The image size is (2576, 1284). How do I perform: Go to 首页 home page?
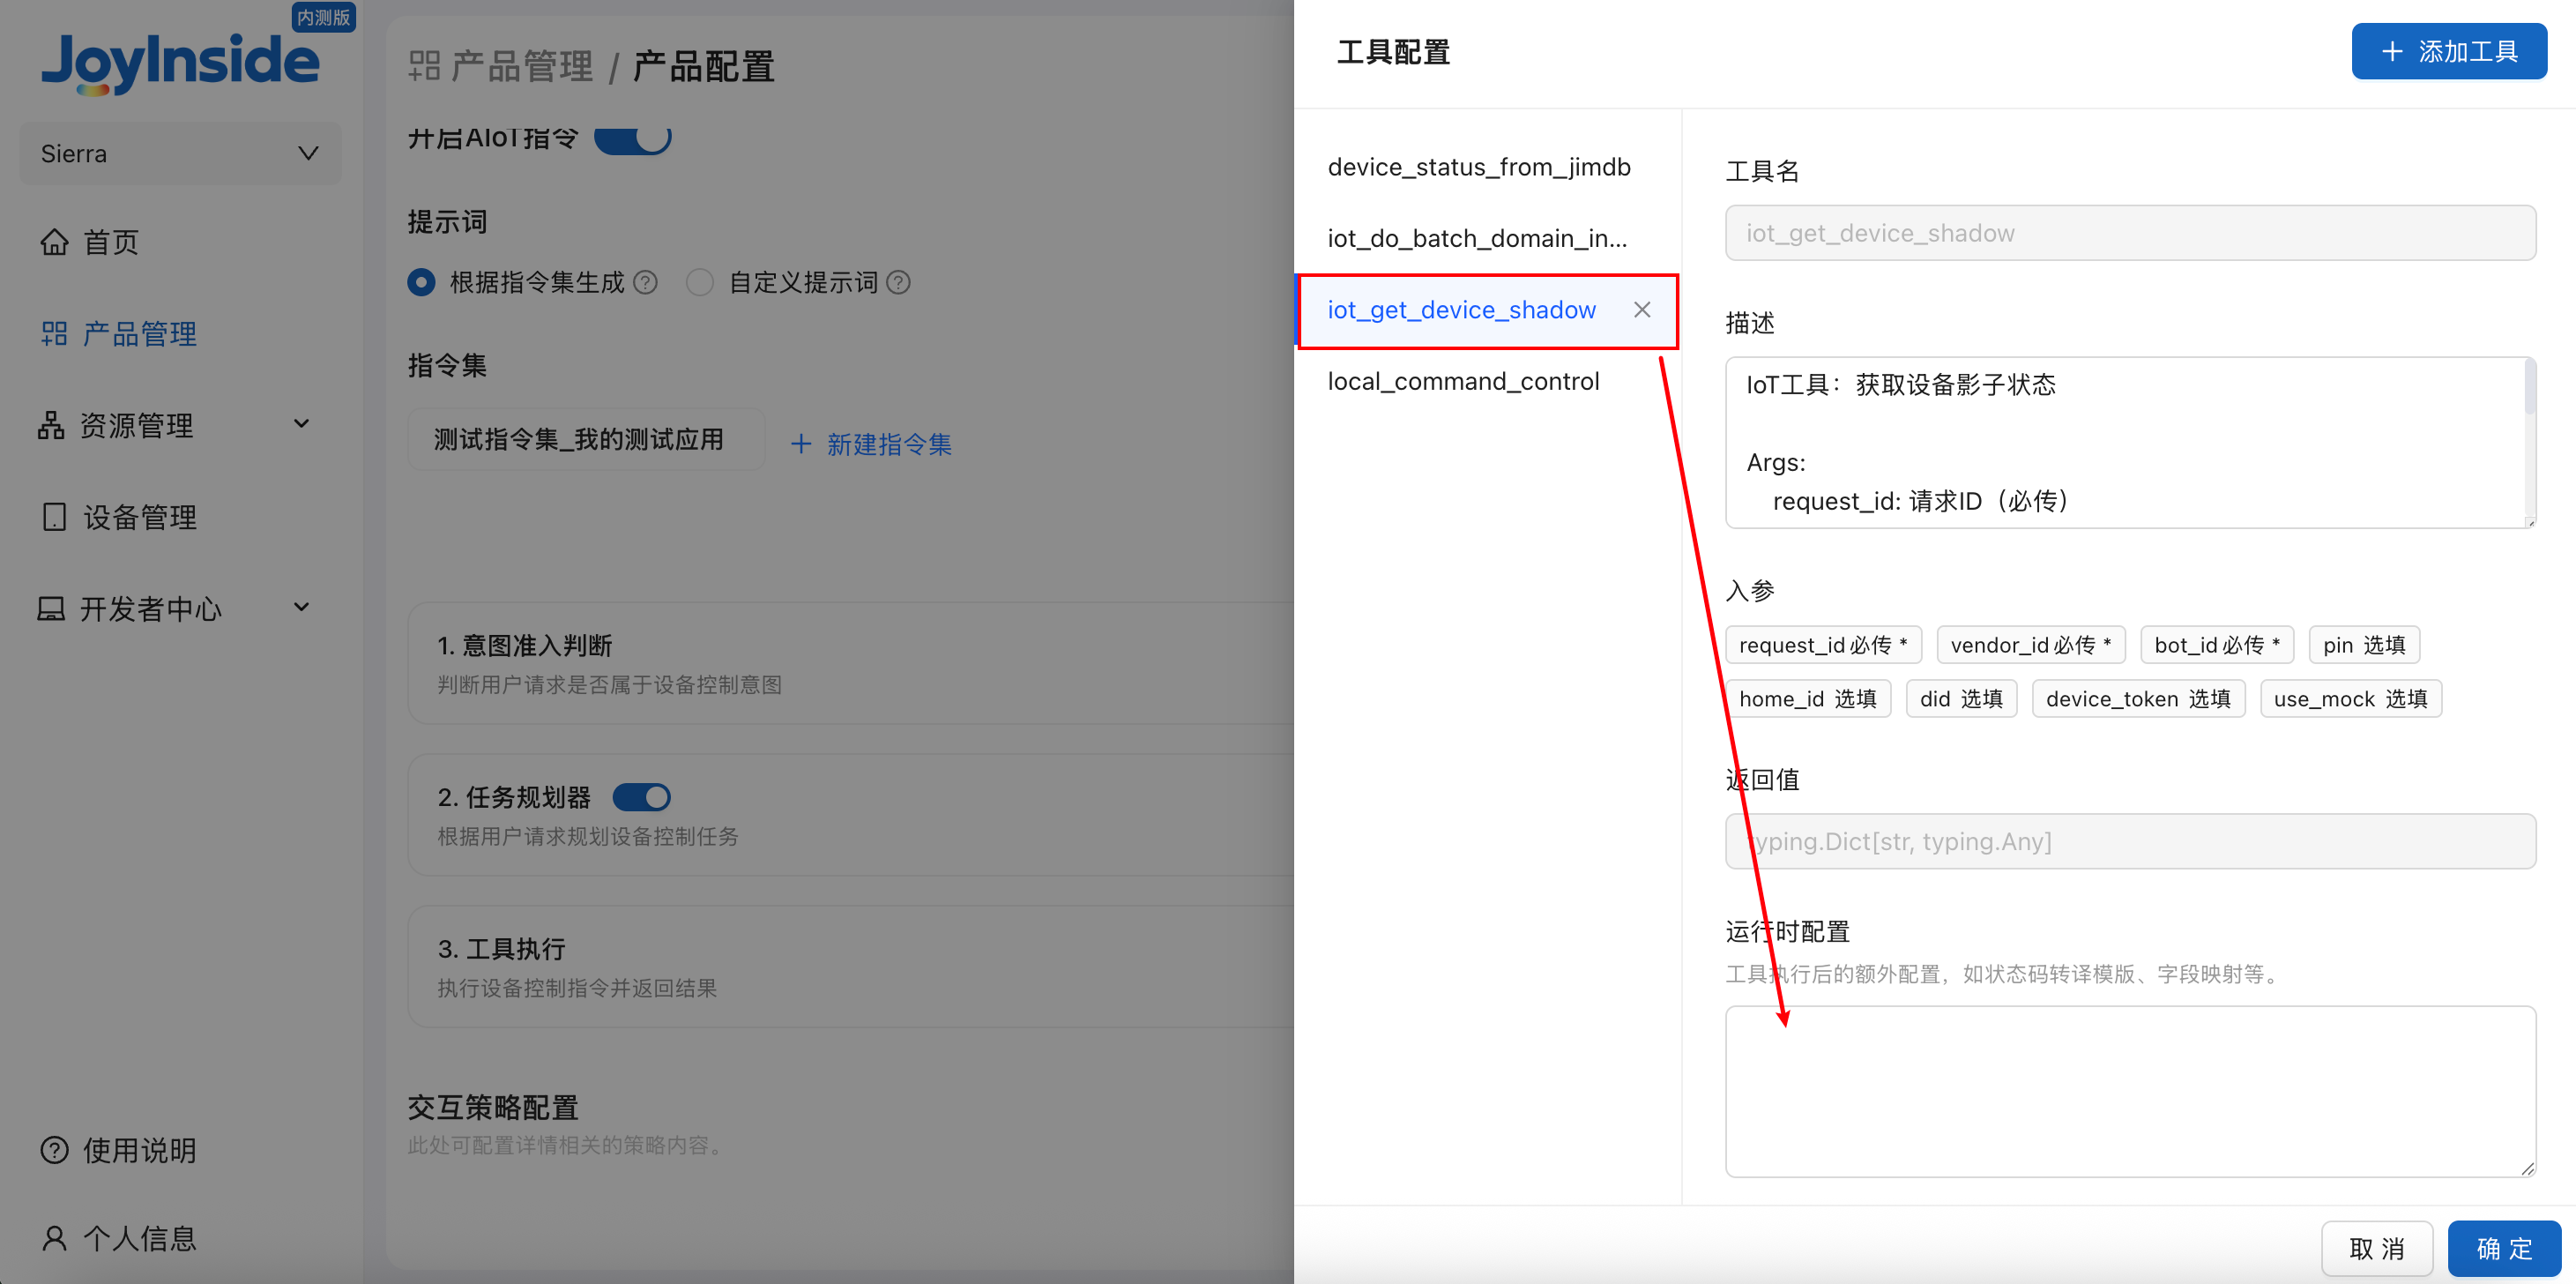[110, 242]
